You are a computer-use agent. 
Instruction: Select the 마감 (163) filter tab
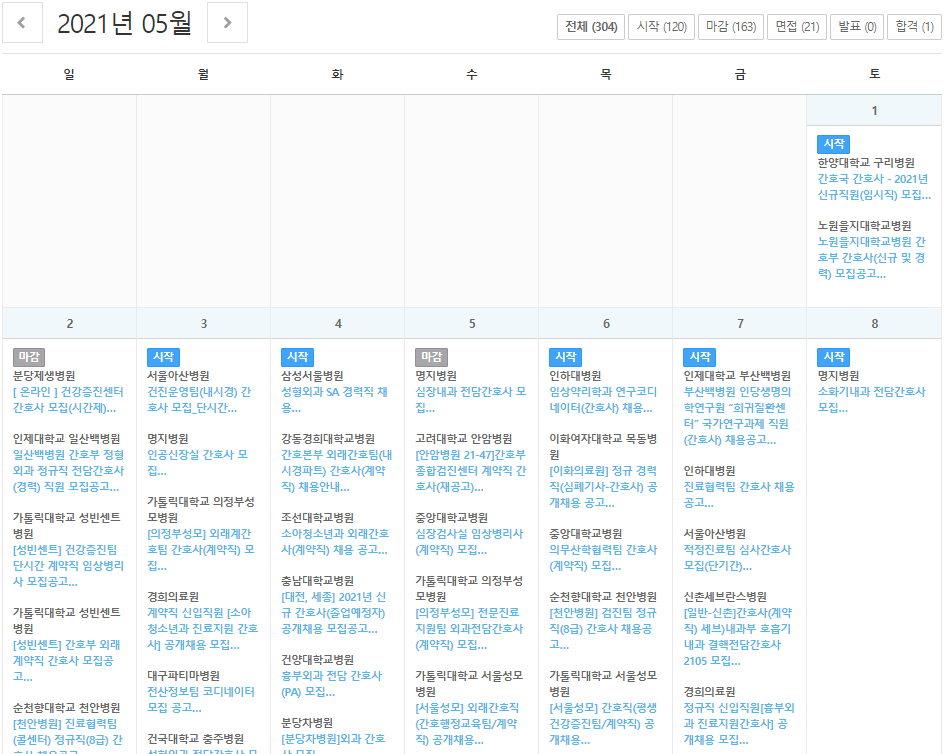coord(730,27)
